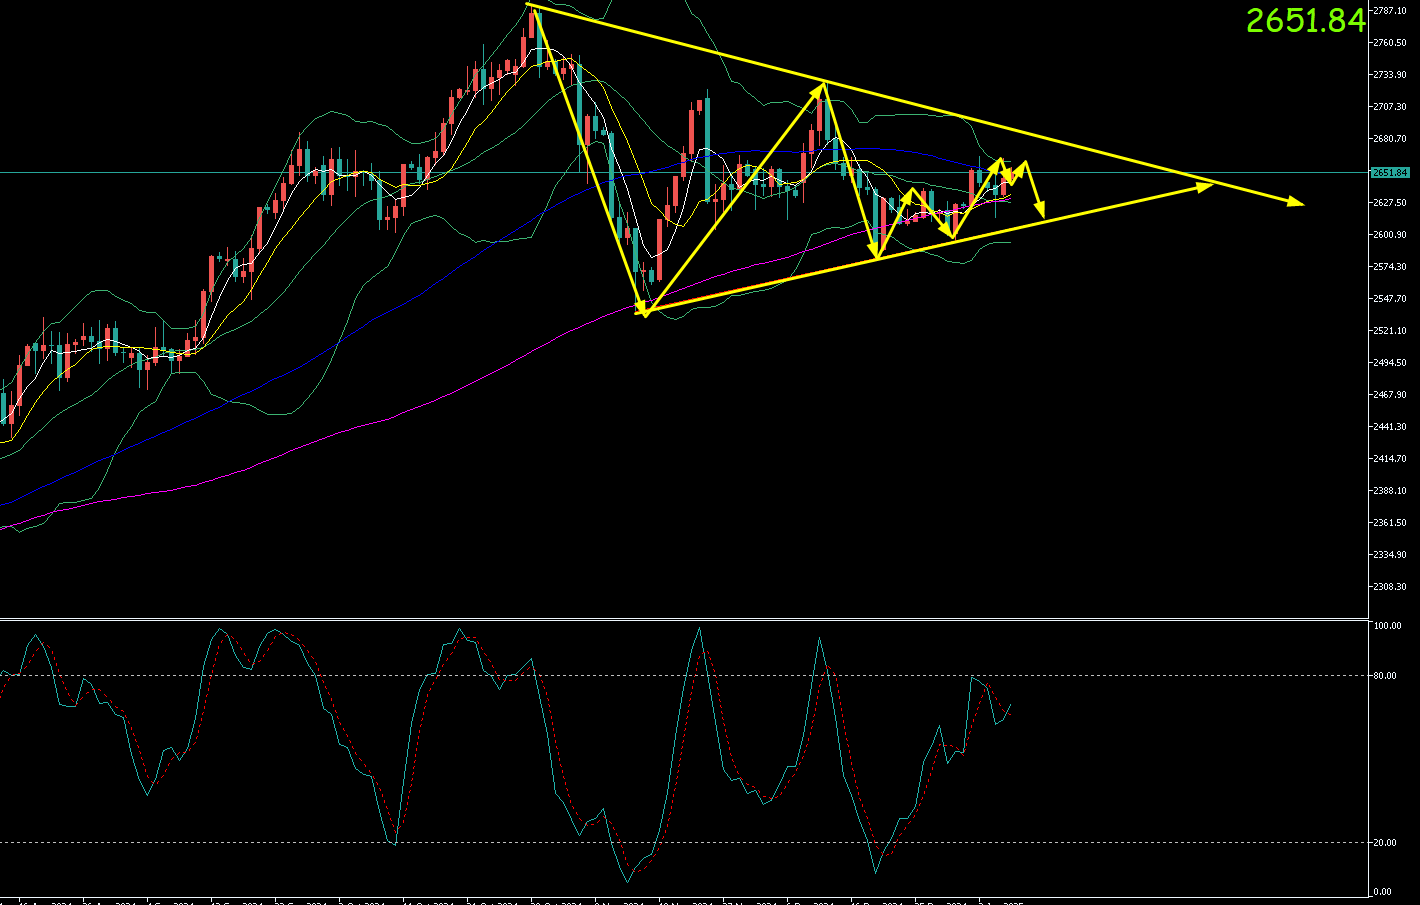Screen dimensions: 1420x905
Task: Click the 2787.10 price scale value
Action: tap(1390, 11)
